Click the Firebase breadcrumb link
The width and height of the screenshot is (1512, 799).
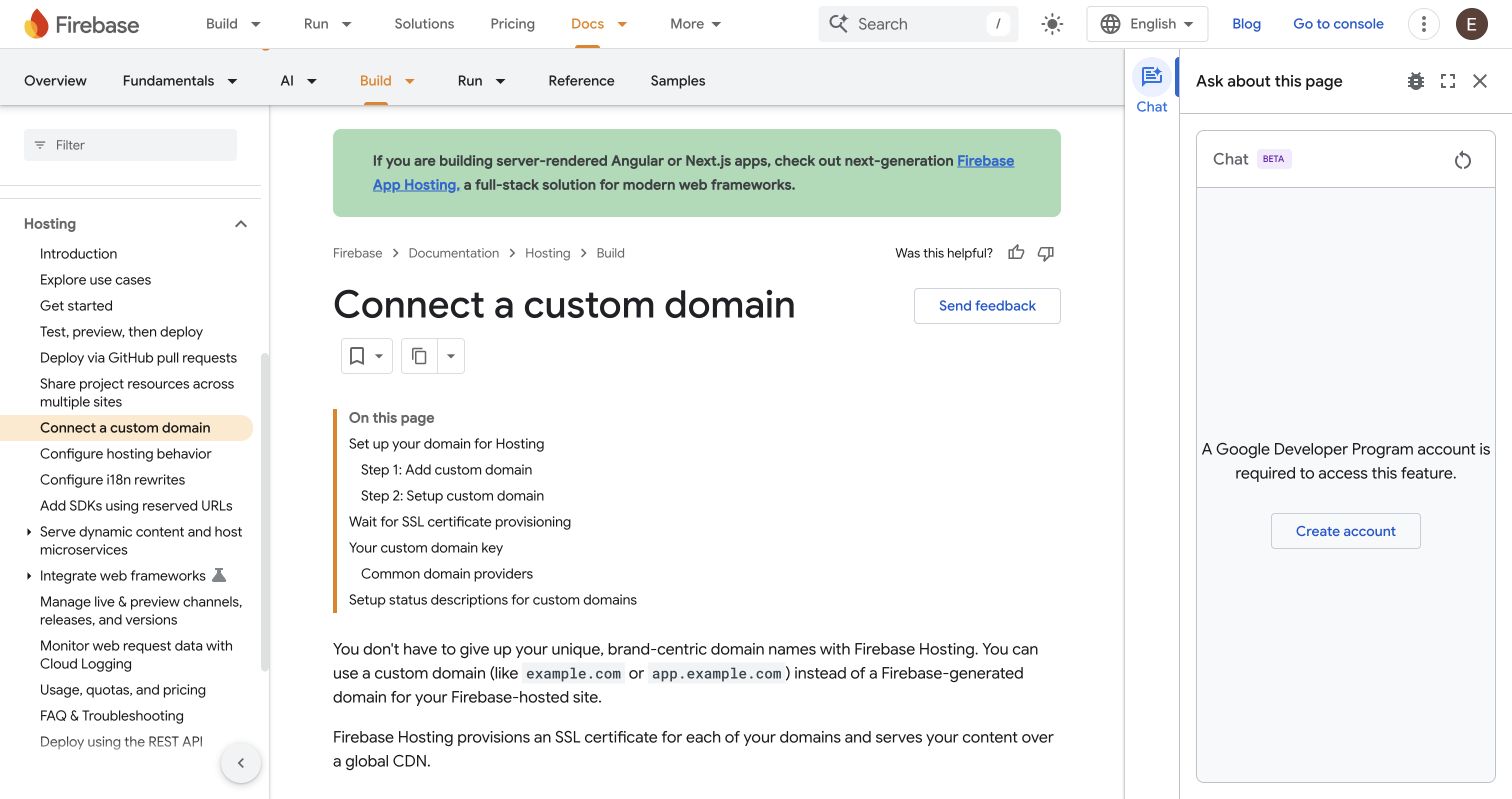357,253
